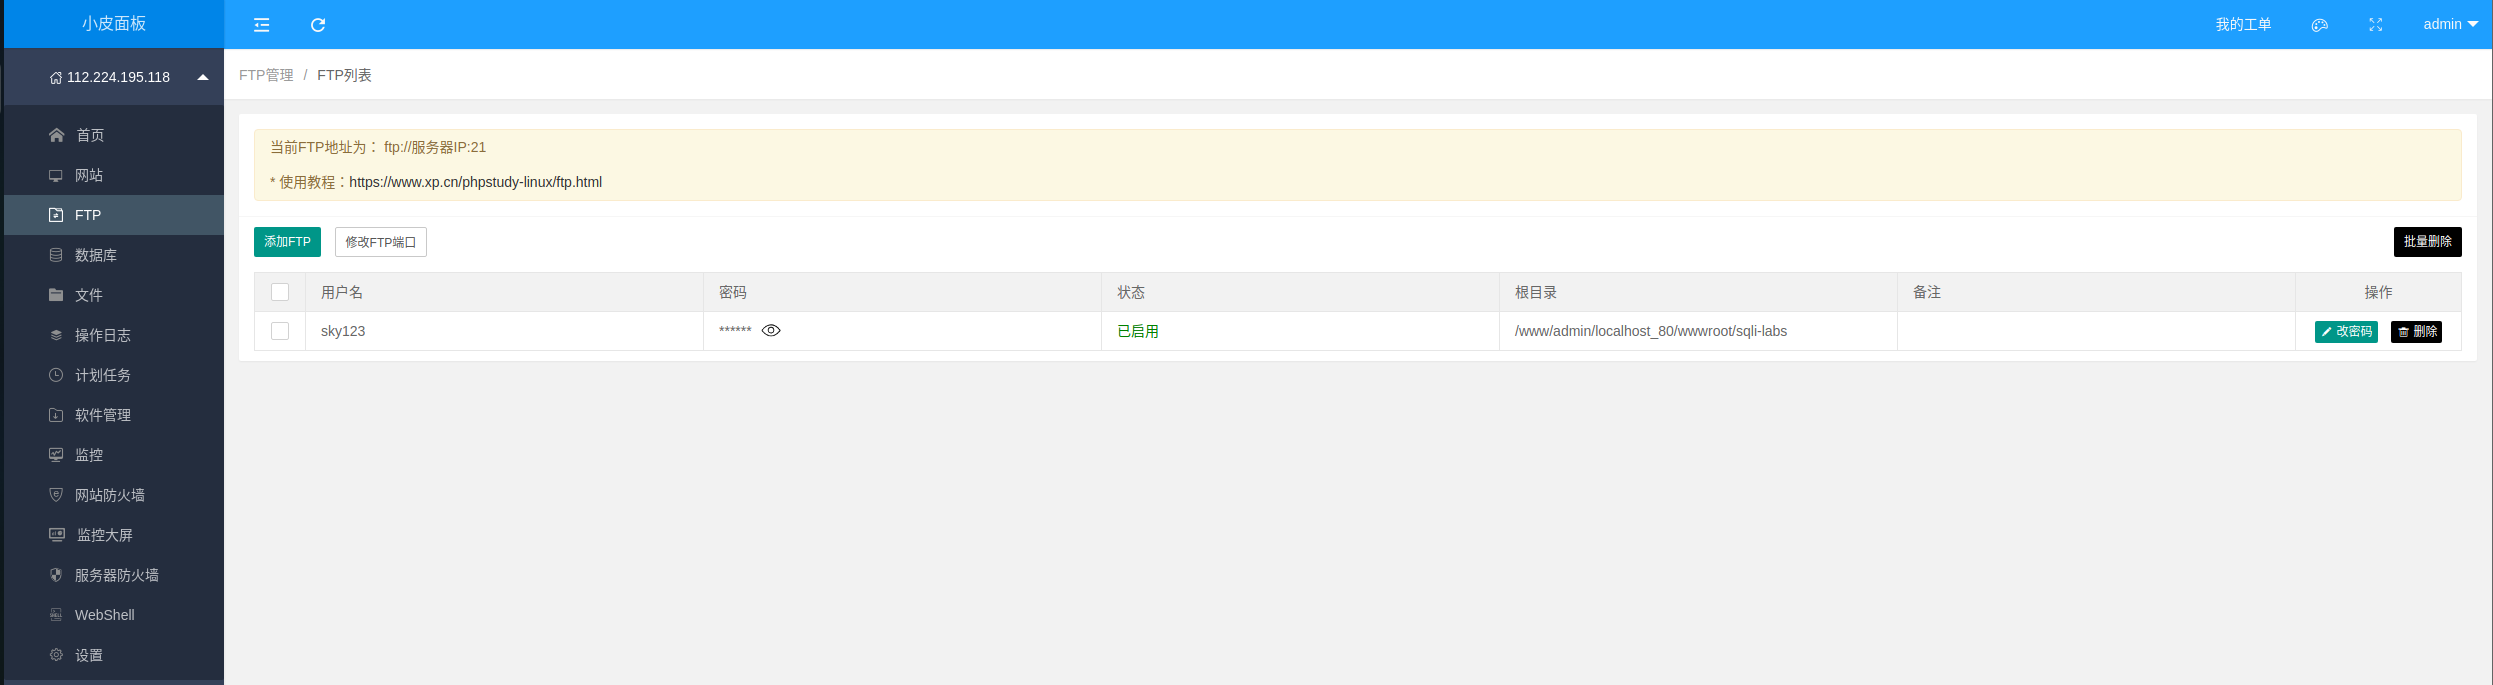The image size is (2493, 685).
Task: Collapse the sidebar with the menu toggle icon
Action: point(262,25)
